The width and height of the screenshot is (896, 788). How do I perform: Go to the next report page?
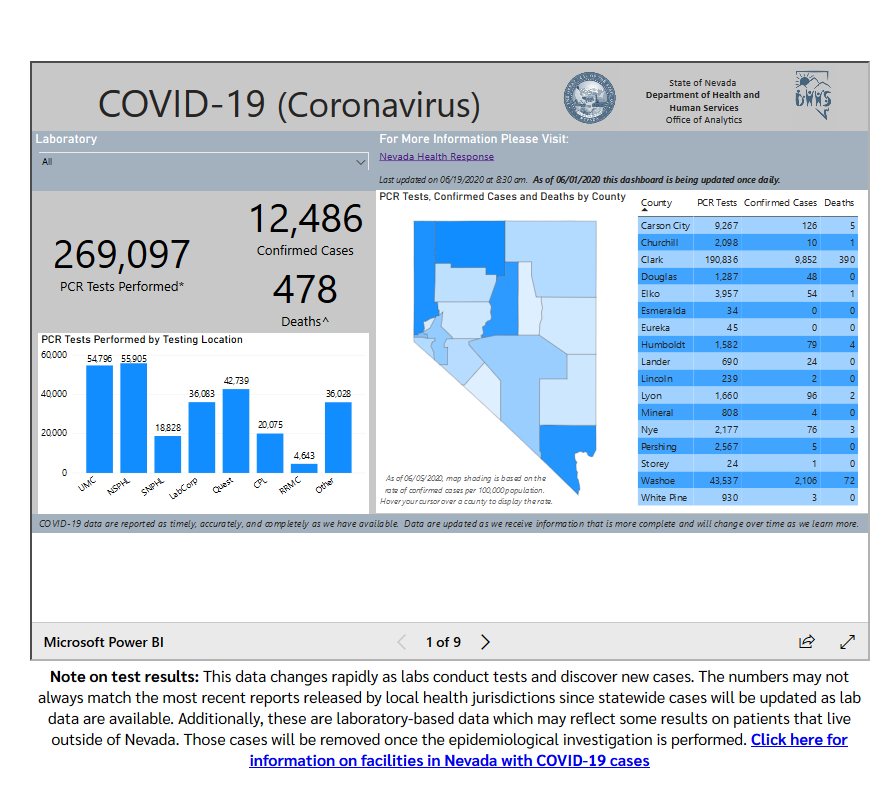click(x=485, y=642)
